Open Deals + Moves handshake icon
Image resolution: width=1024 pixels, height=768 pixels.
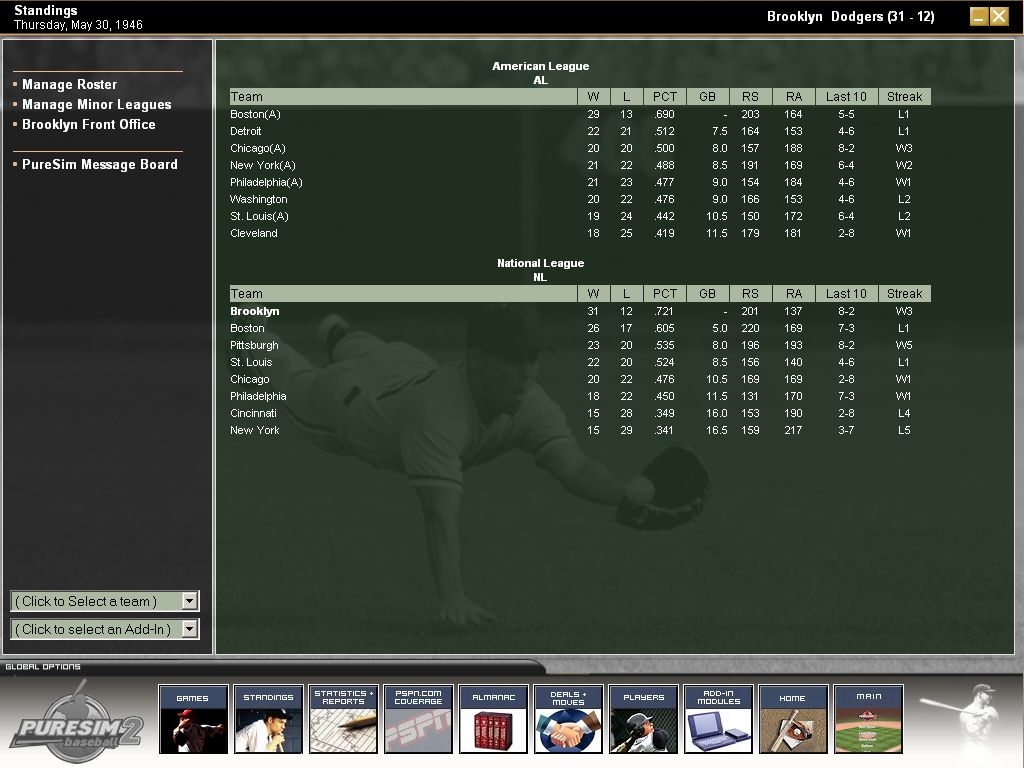click(x=568, y=718)
